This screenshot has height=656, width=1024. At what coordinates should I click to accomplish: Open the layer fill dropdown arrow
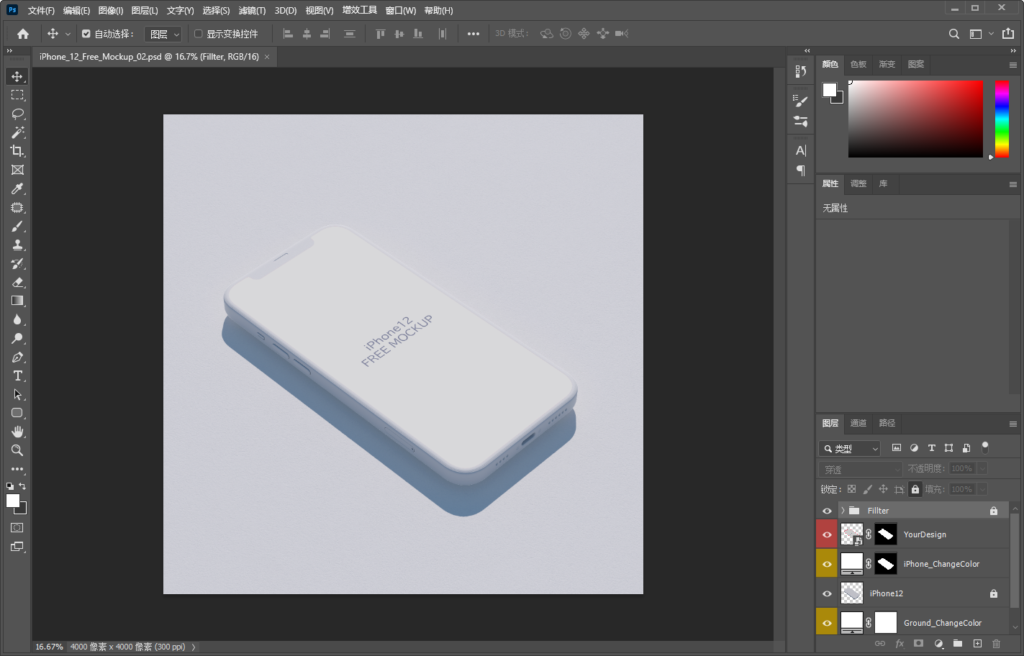coord(982,489)
